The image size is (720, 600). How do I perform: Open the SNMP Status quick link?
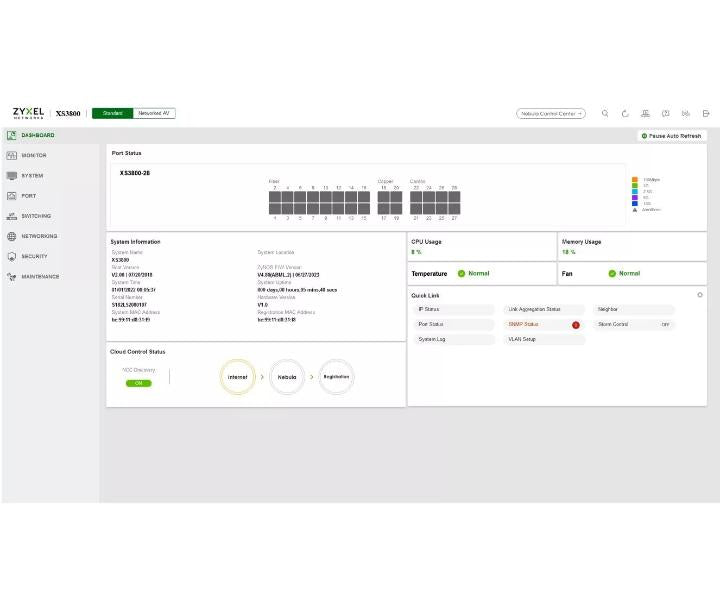coord(544,325)
